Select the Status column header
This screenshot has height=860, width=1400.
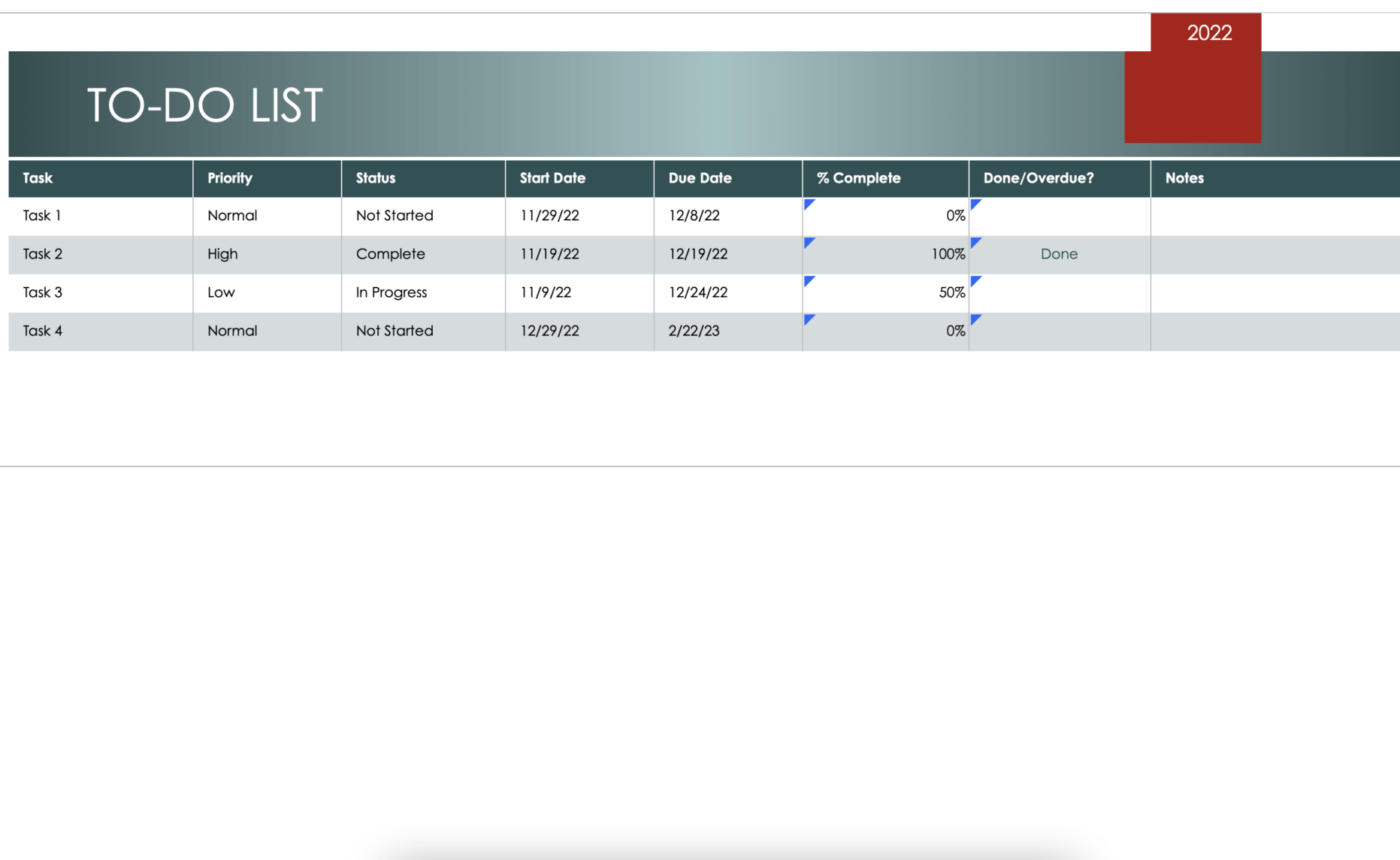[375, 178]
